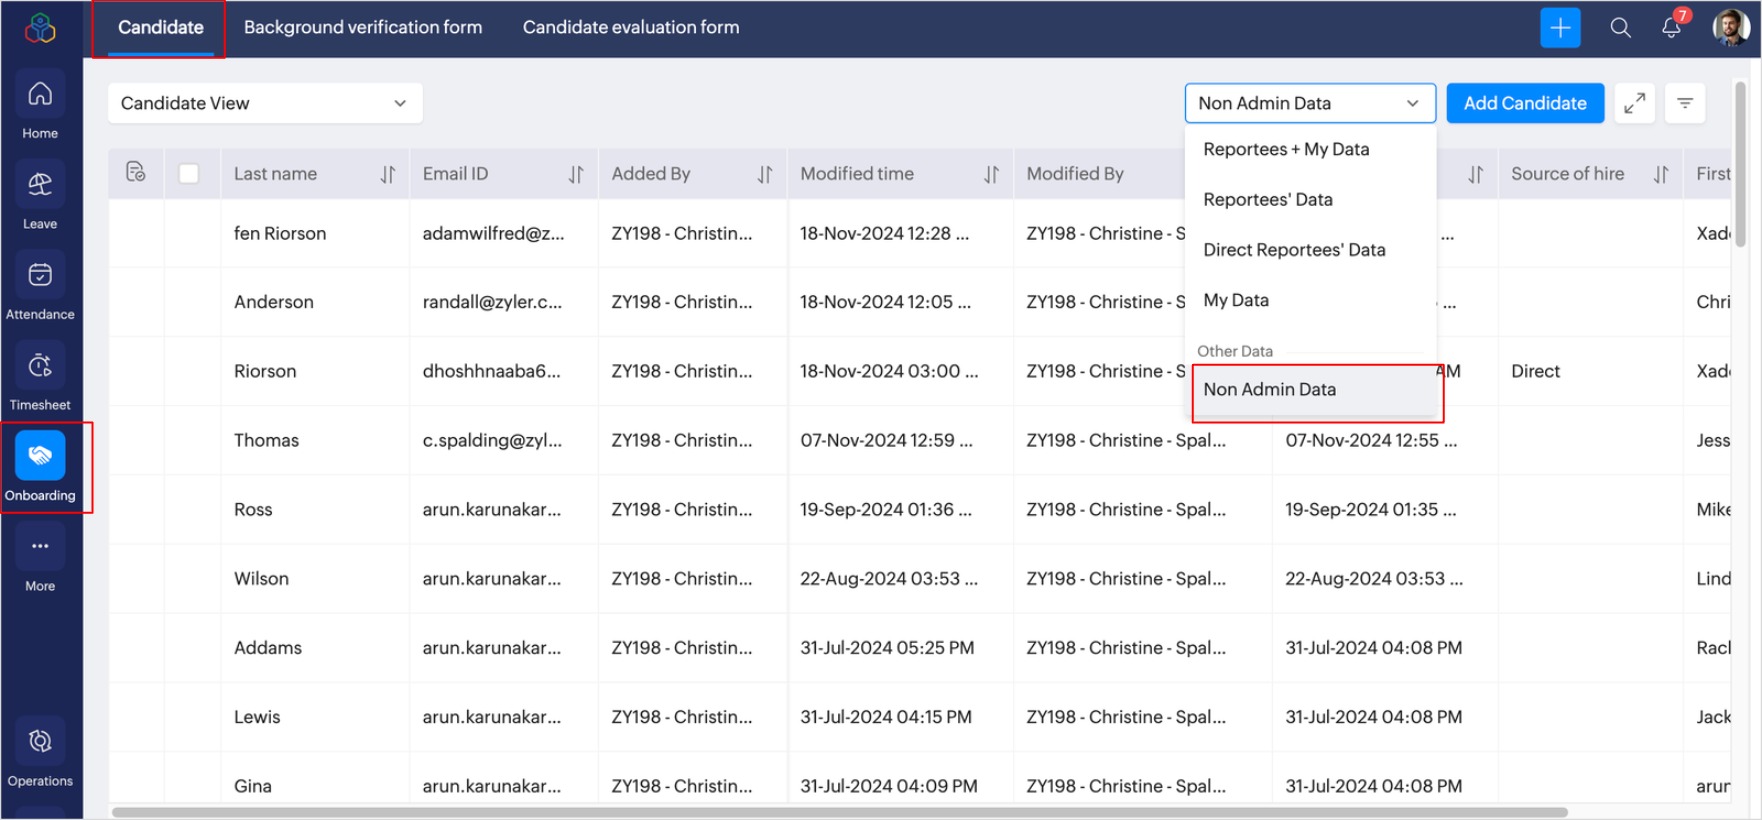Select the Onboarding handshake icon

(x=40, y=457)
